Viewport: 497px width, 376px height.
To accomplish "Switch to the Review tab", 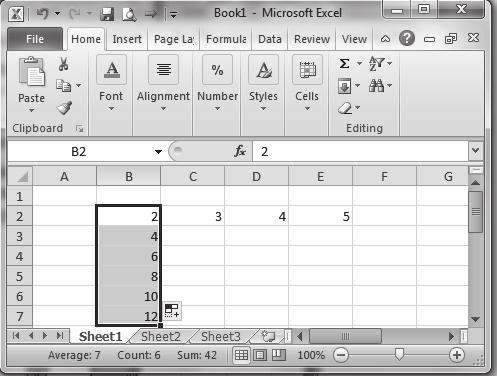I will (312, 39).
